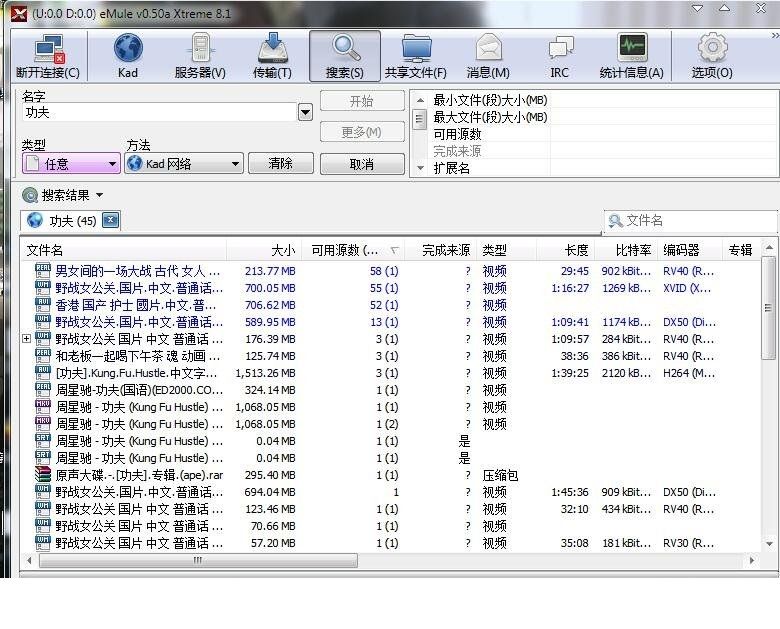
Task: Click the horizontal scrollbar thumb in results list
Action: click(x=198, y=560)
